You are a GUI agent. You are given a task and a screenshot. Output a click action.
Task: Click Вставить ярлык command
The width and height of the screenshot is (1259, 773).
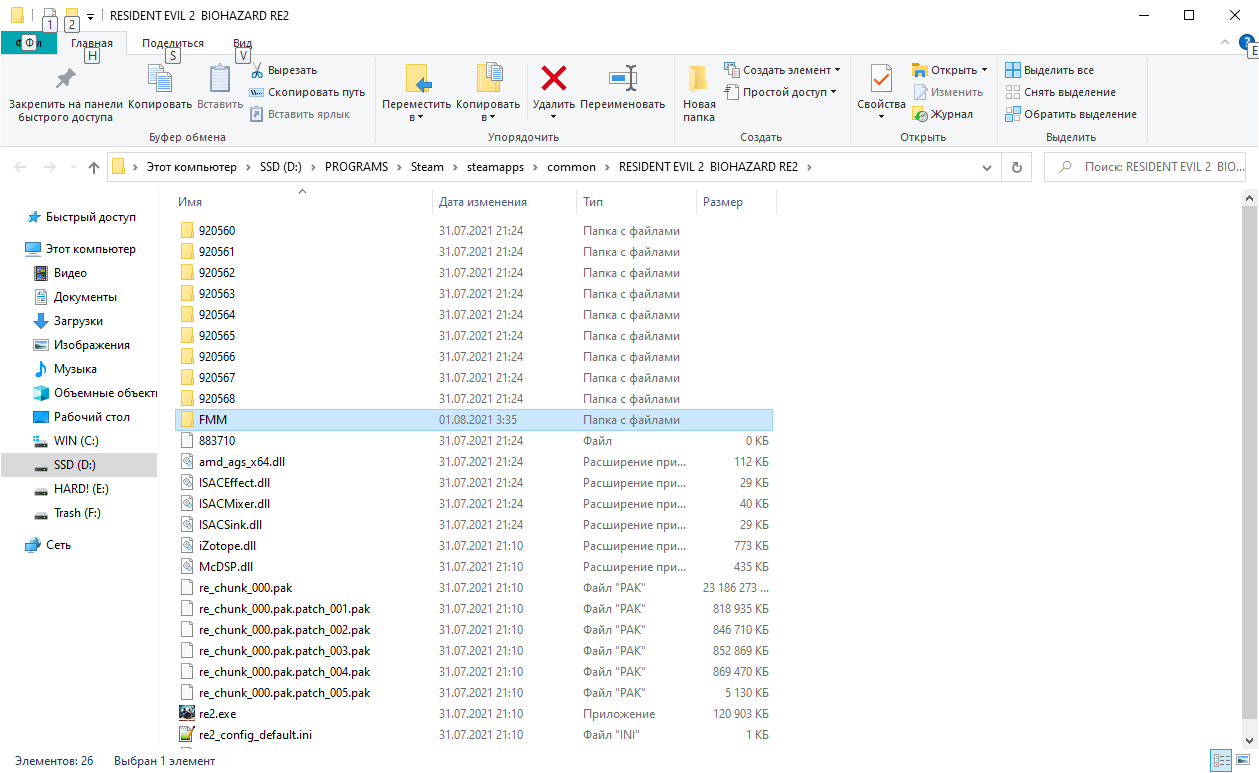(300, 114)
